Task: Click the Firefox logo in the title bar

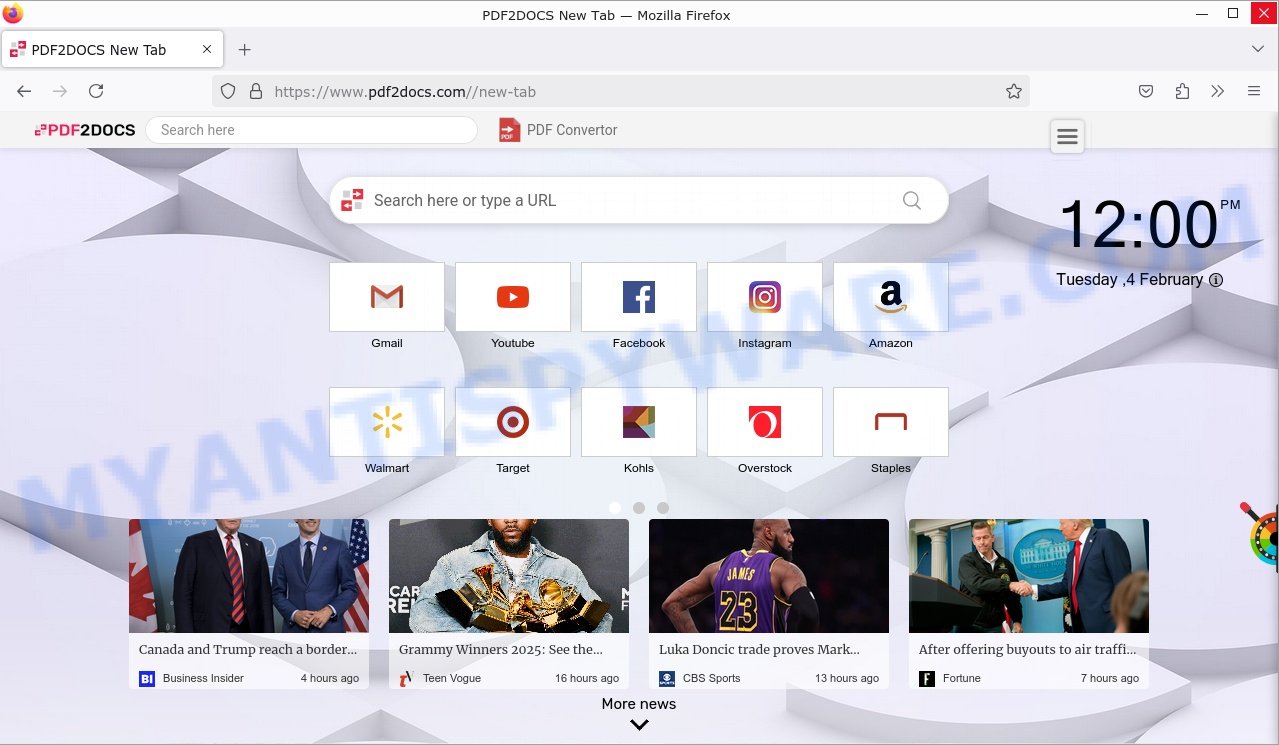Action: pos(13,14)
